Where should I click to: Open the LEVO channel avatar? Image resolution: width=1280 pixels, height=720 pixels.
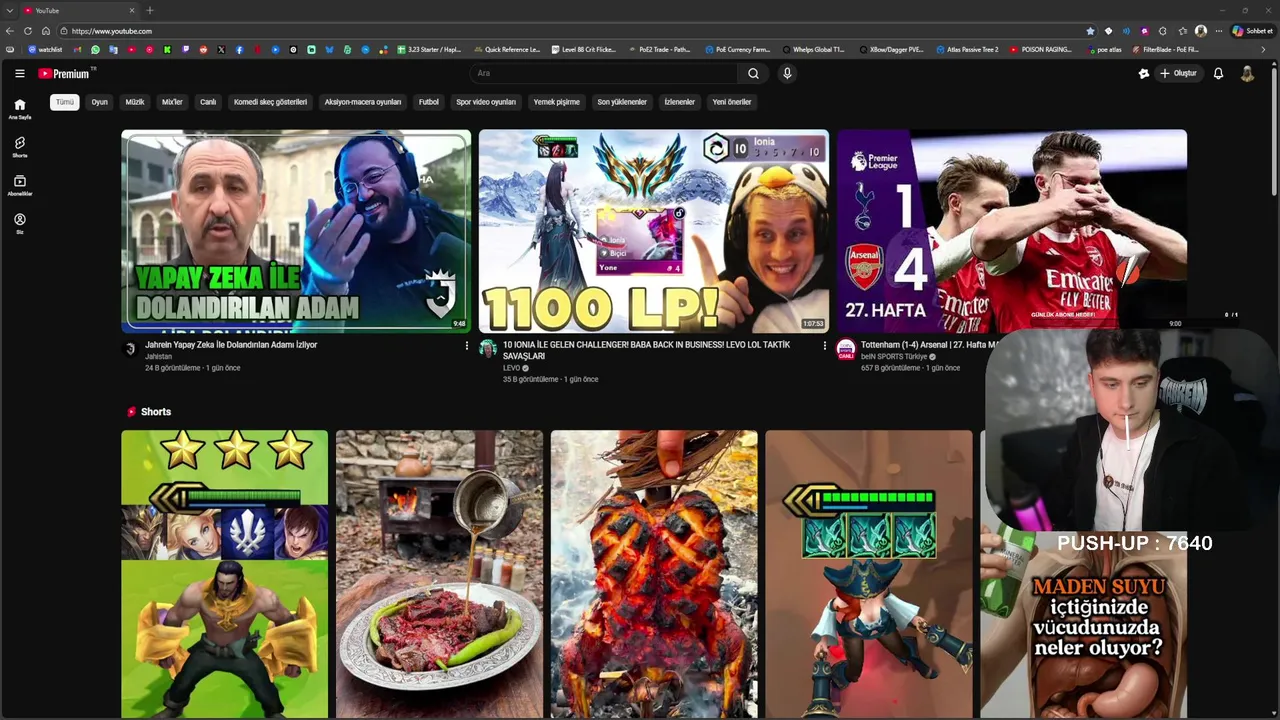(487, 348)
